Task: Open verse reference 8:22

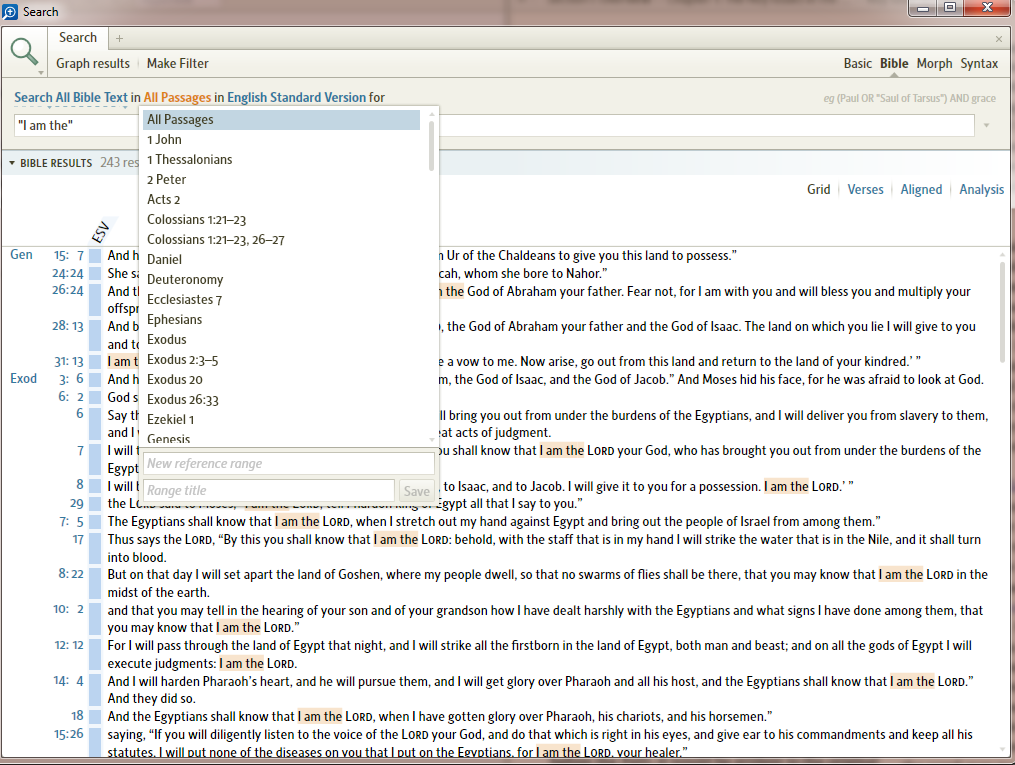Action: pyautogui.click(x=71, y=573)
